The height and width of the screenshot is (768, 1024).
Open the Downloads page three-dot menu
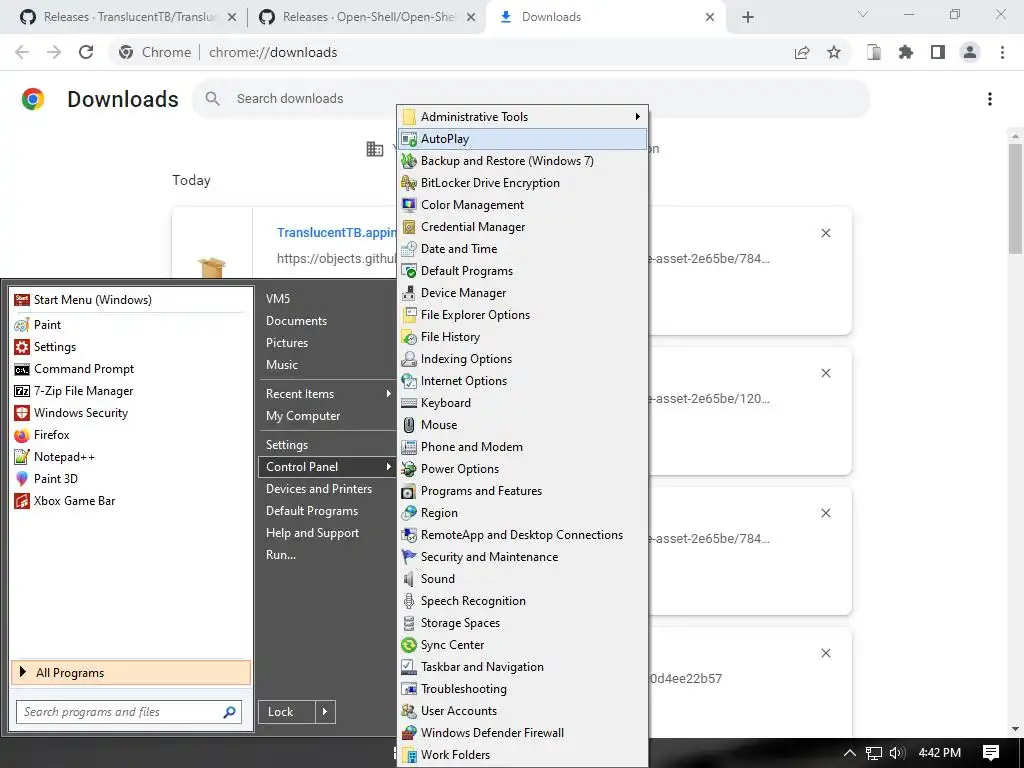coord(990,99)
